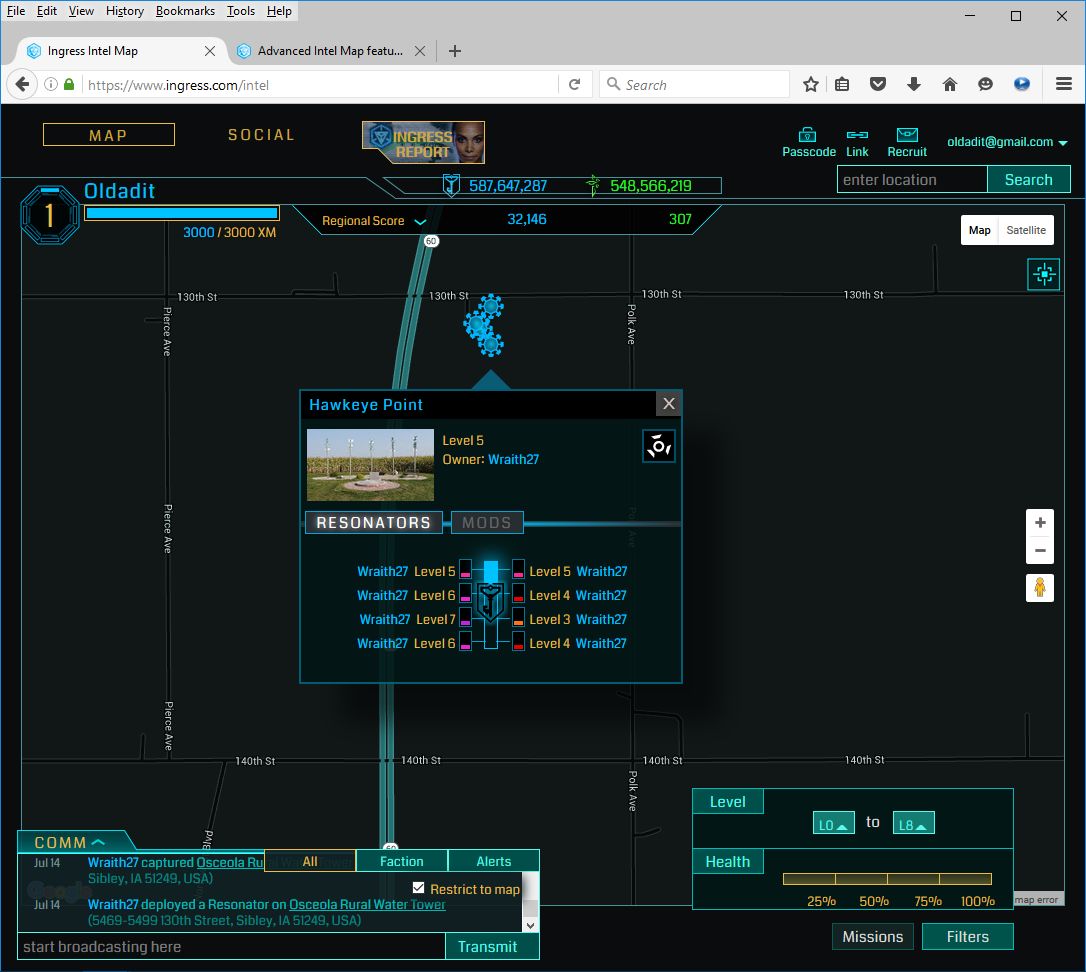This screenshot has width=1086, height=972.
Task: Zoom out the map with minus button
Action: (x=1040, y=550)
